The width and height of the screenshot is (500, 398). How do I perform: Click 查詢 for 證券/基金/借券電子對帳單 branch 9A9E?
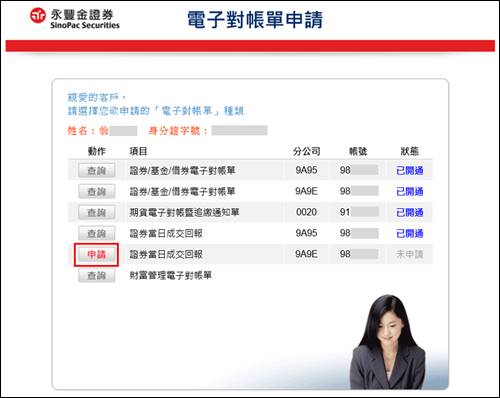(x=97, y=191)
